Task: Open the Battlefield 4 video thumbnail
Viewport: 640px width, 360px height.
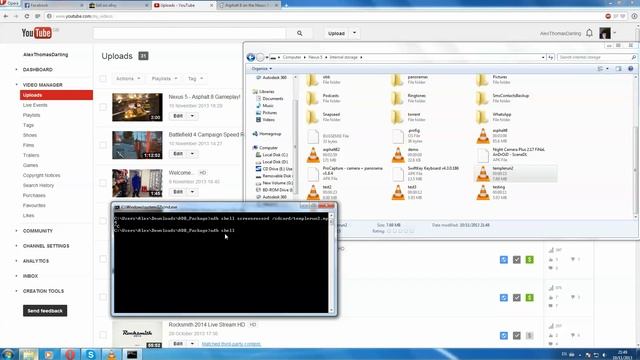Action: 137,145
